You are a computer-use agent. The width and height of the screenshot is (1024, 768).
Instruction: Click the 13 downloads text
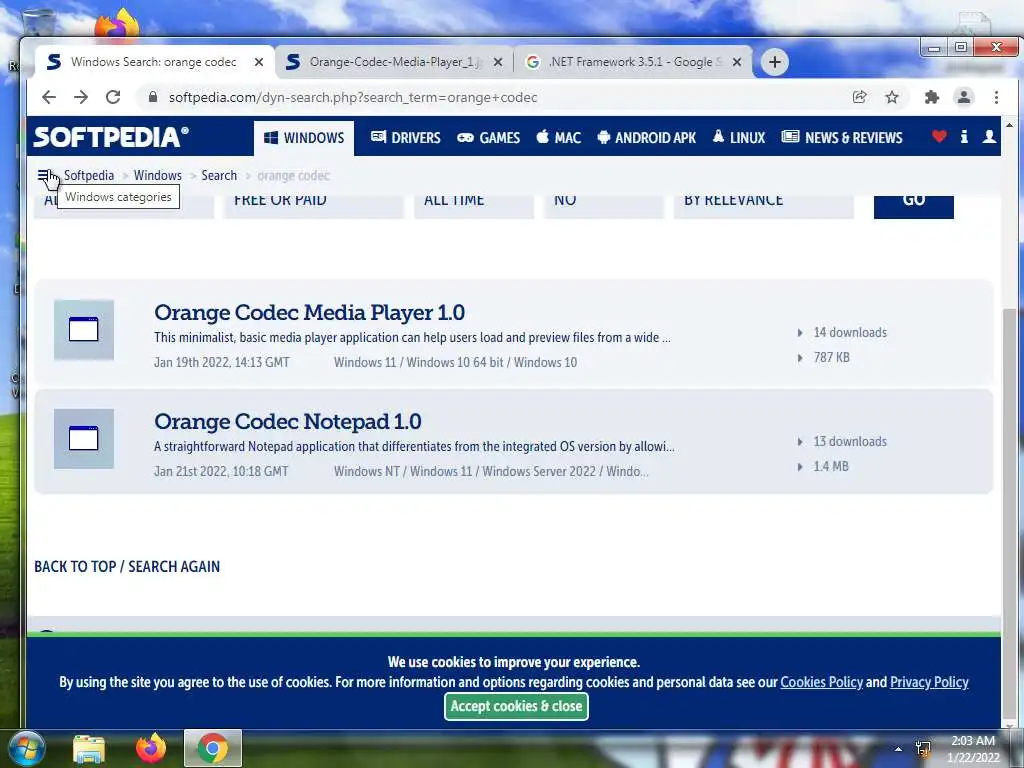point(850,441)
